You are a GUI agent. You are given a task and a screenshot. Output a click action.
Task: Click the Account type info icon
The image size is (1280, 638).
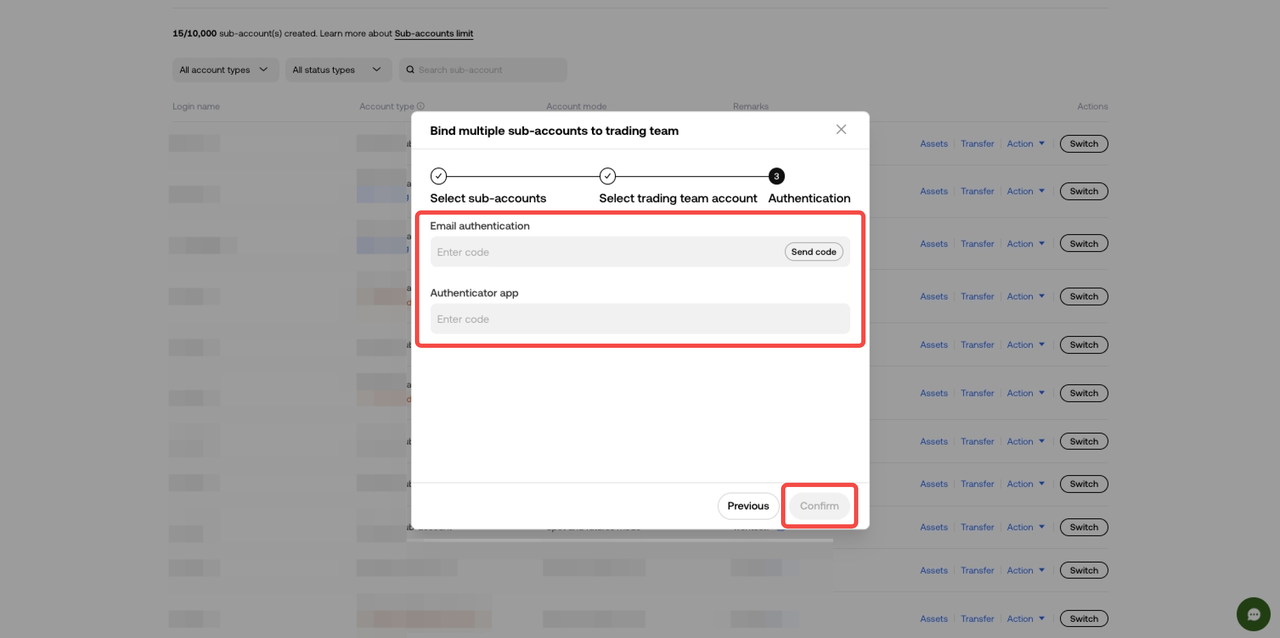[421, 107]
